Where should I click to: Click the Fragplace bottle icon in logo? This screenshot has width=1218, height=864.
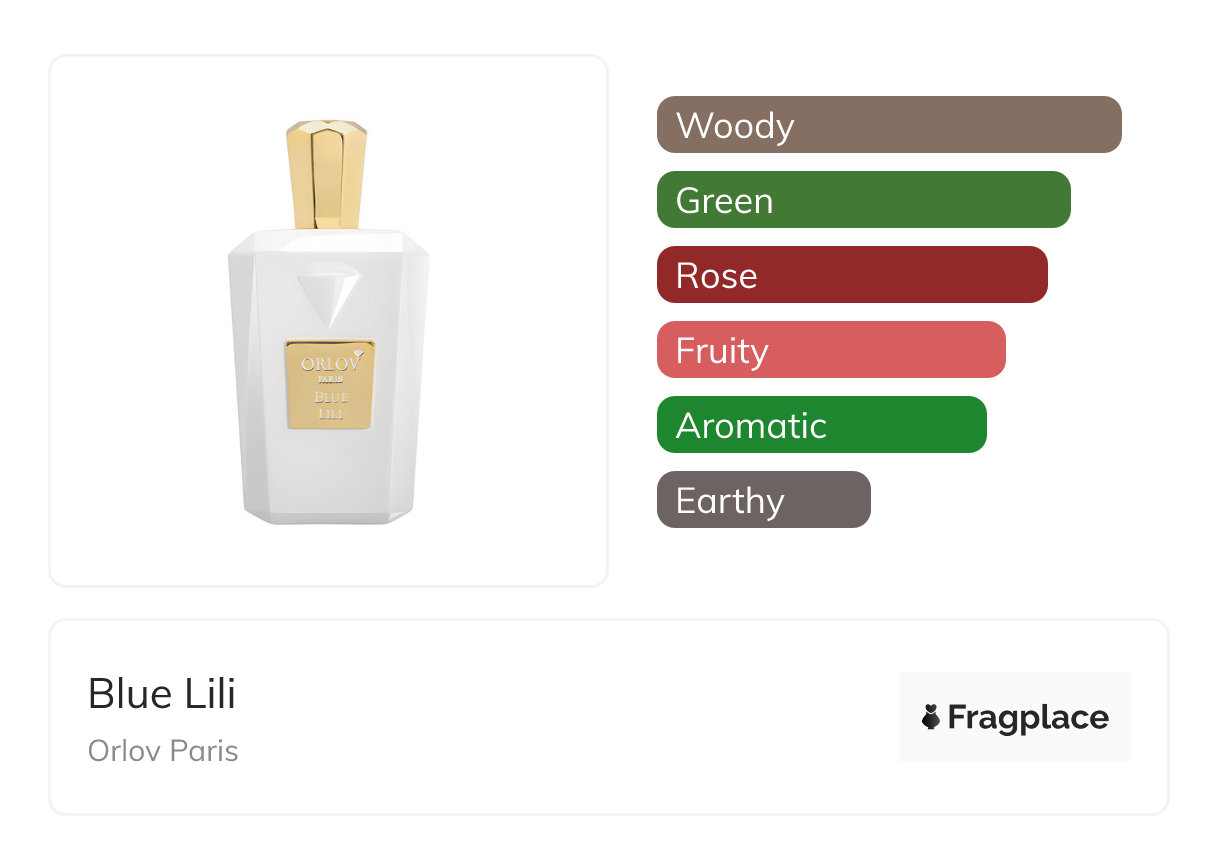coord(931,717)
